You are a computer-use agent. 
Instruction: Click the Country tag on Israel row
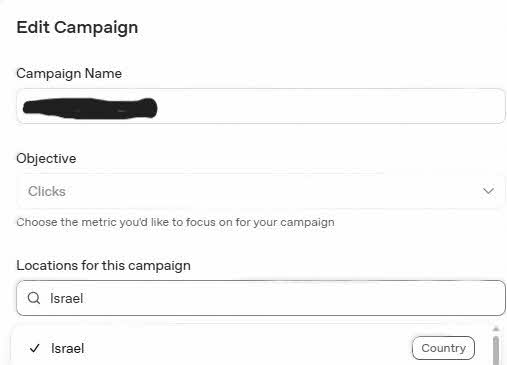pyautogui.click(x=443, y=348)
